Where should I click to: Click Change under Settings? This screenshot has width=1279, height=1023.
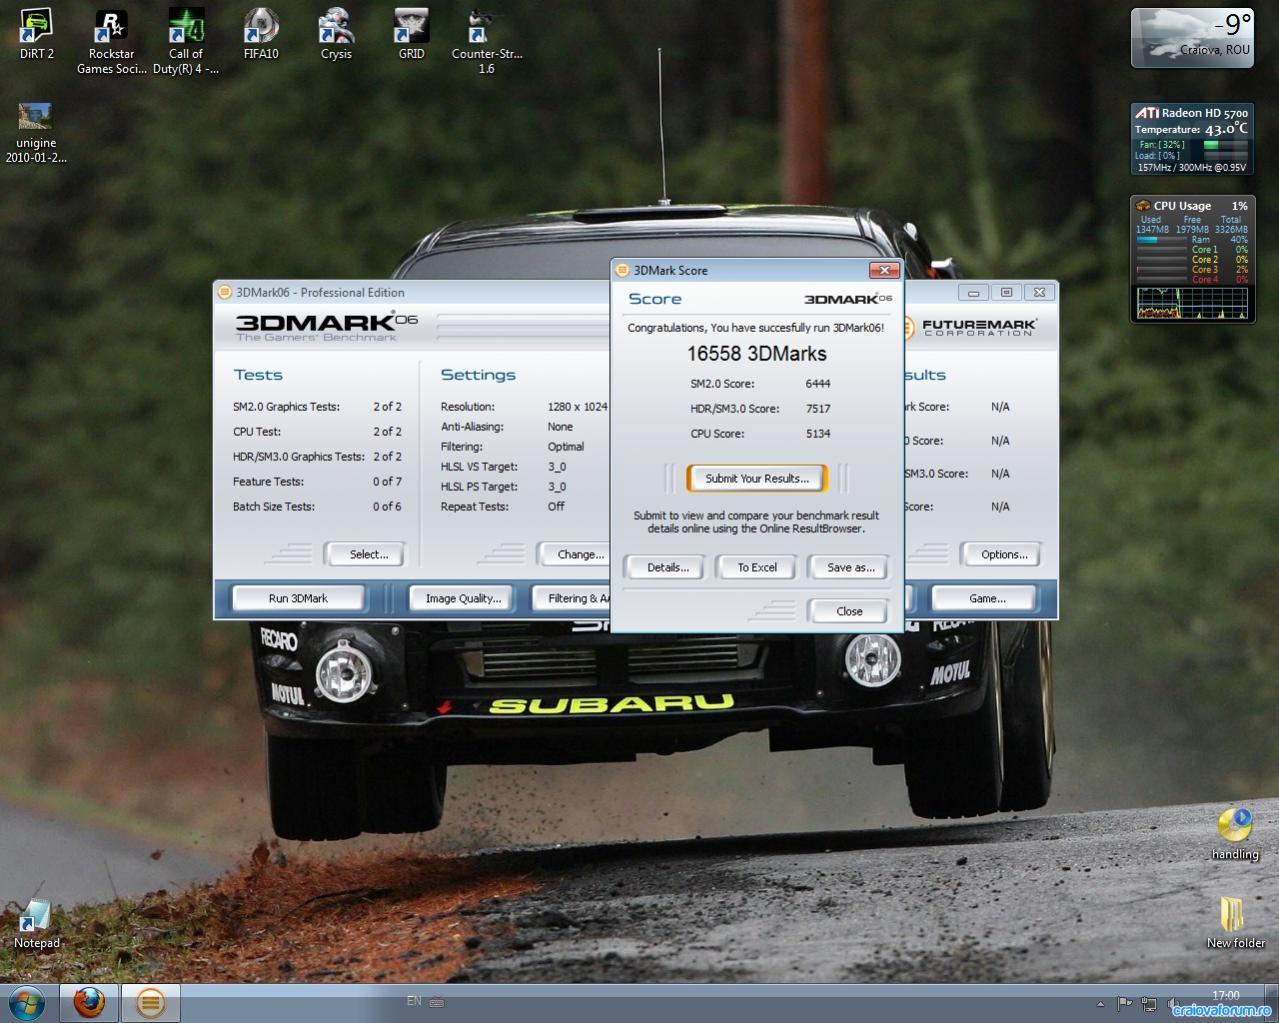(575, 554)
